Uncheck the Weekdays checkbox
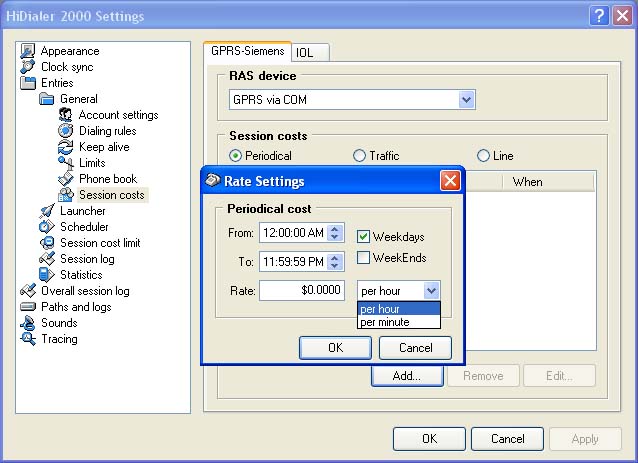The width and height of the screenshot is (638, 463). click(363, 236)
